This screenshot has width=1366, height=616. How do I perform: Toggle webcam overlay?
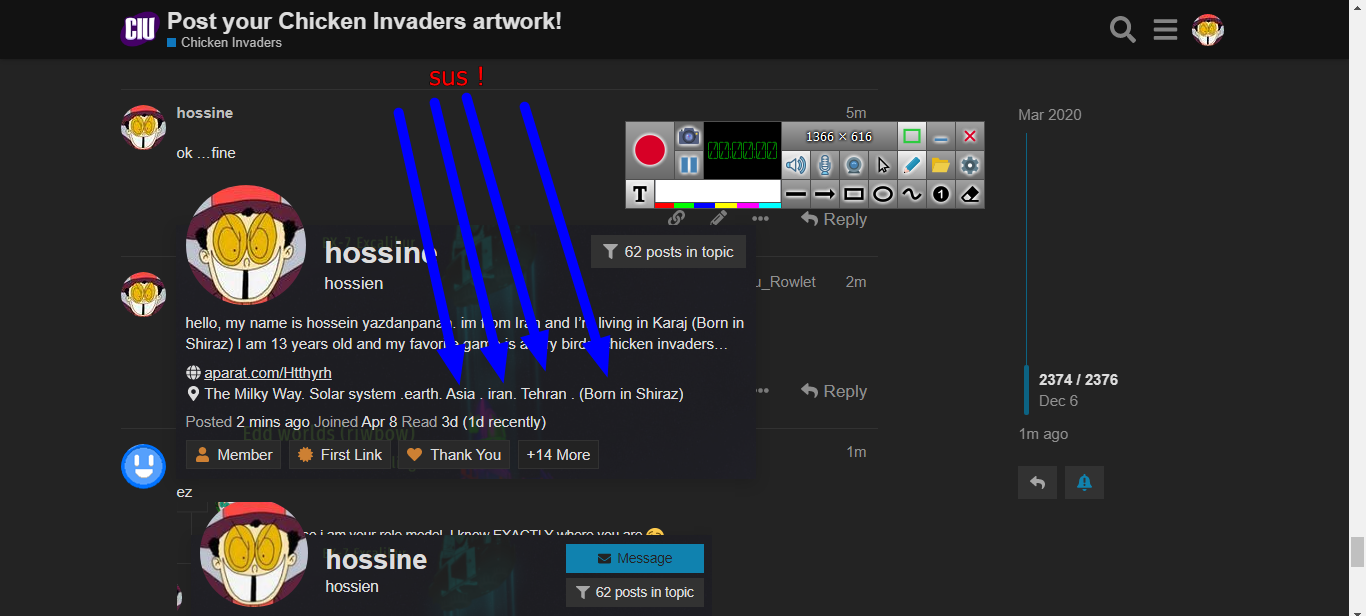853,165
